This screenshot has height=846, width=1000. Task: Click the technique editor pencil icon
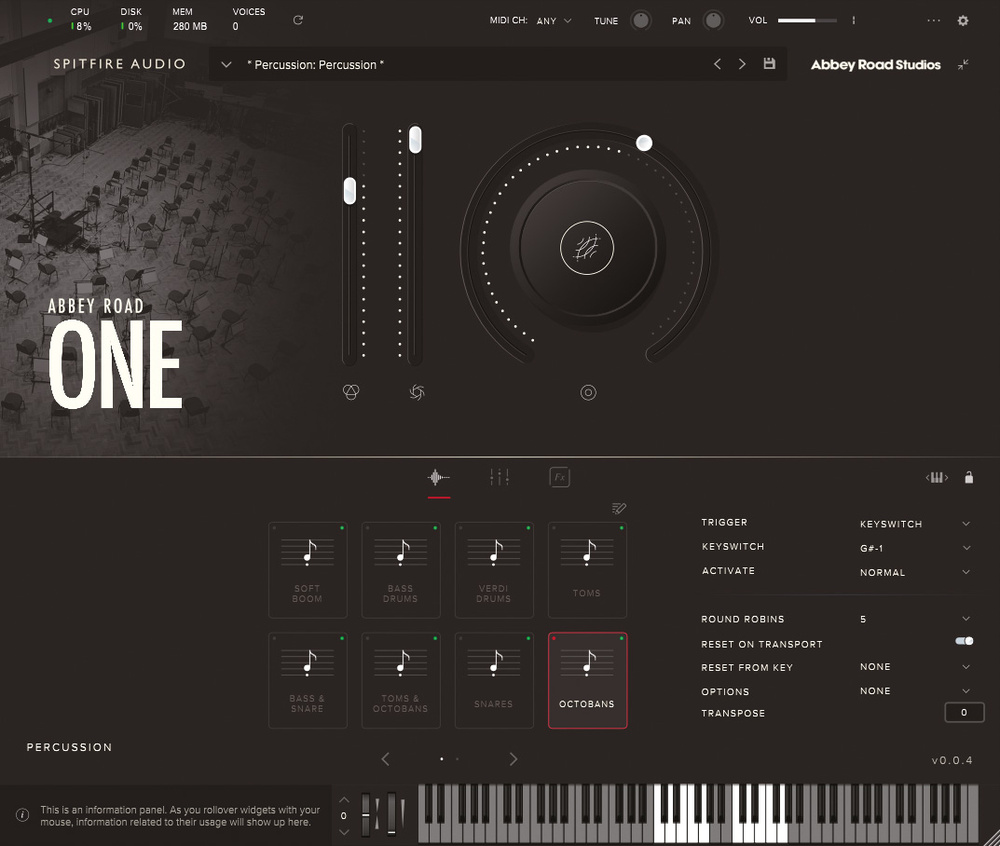(619, 508)
